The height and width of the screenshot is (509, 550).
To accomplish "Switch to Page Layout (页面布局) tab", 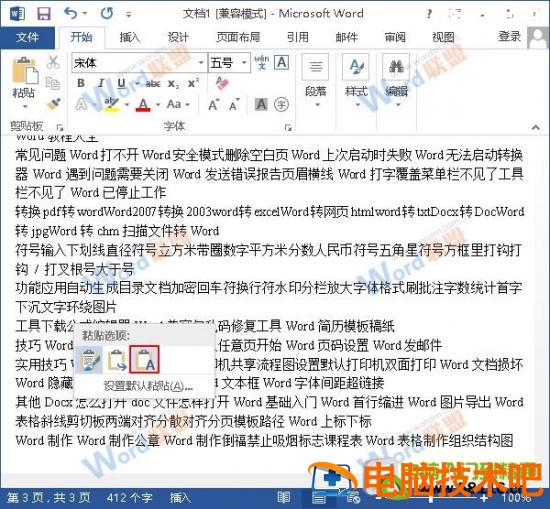I will click(x=238, y=37).
